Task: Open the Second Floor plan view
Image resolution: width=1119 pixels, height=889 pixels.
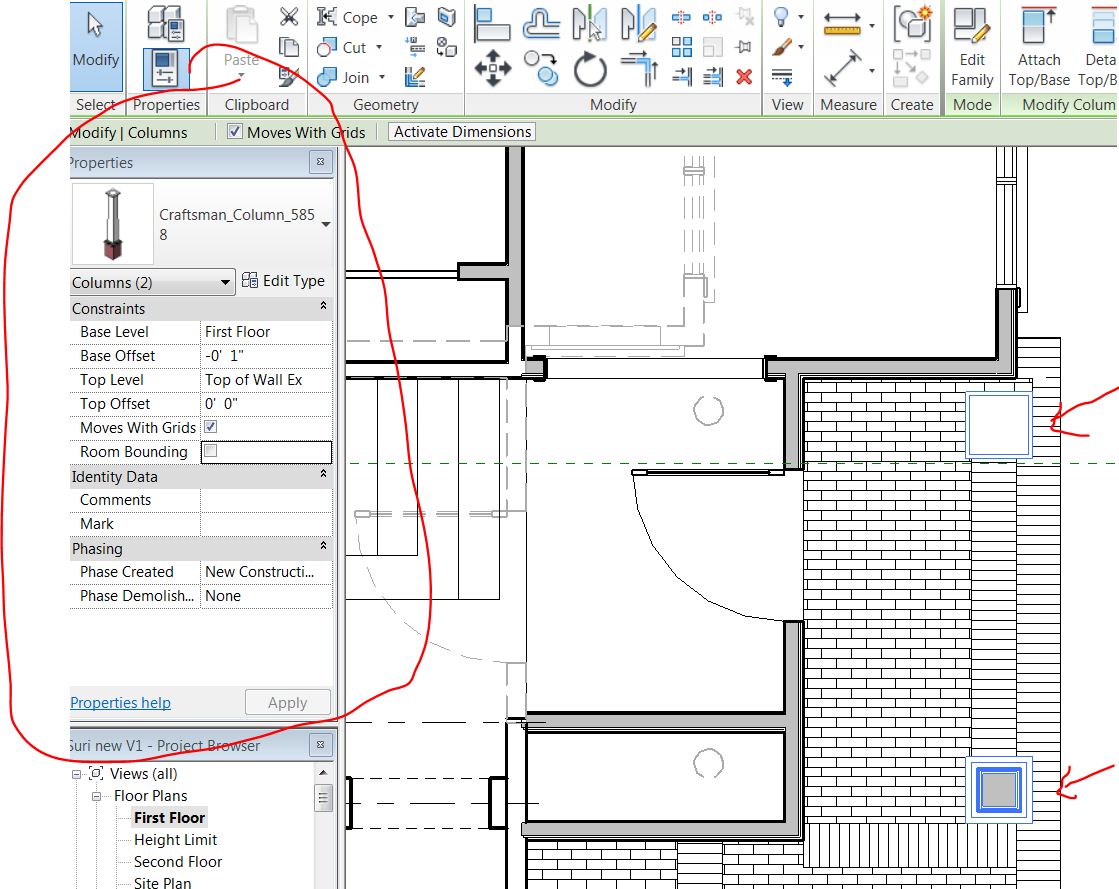Action: point(178,861)
